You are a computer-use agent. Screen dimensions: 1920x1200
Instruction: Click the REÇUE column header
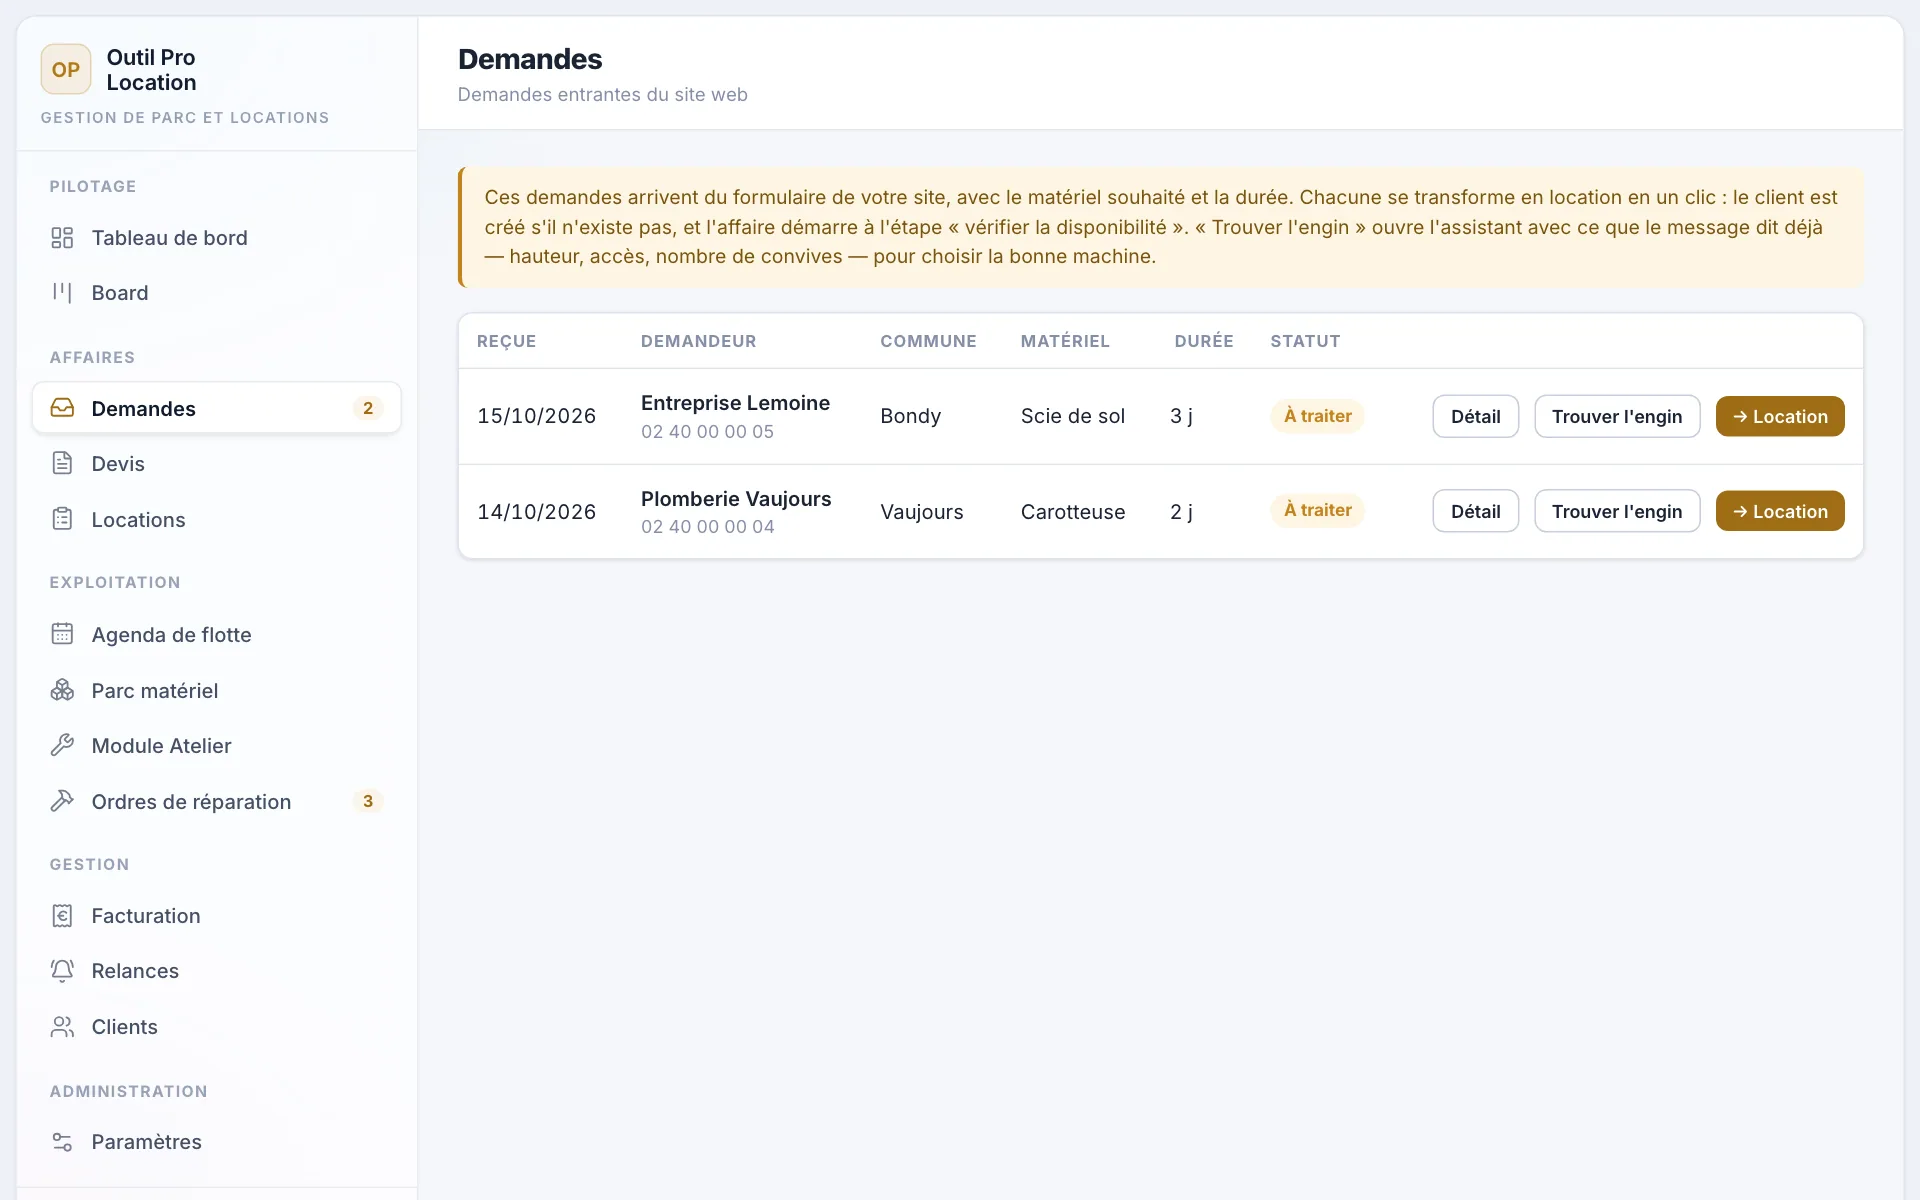tap(506, 341)
